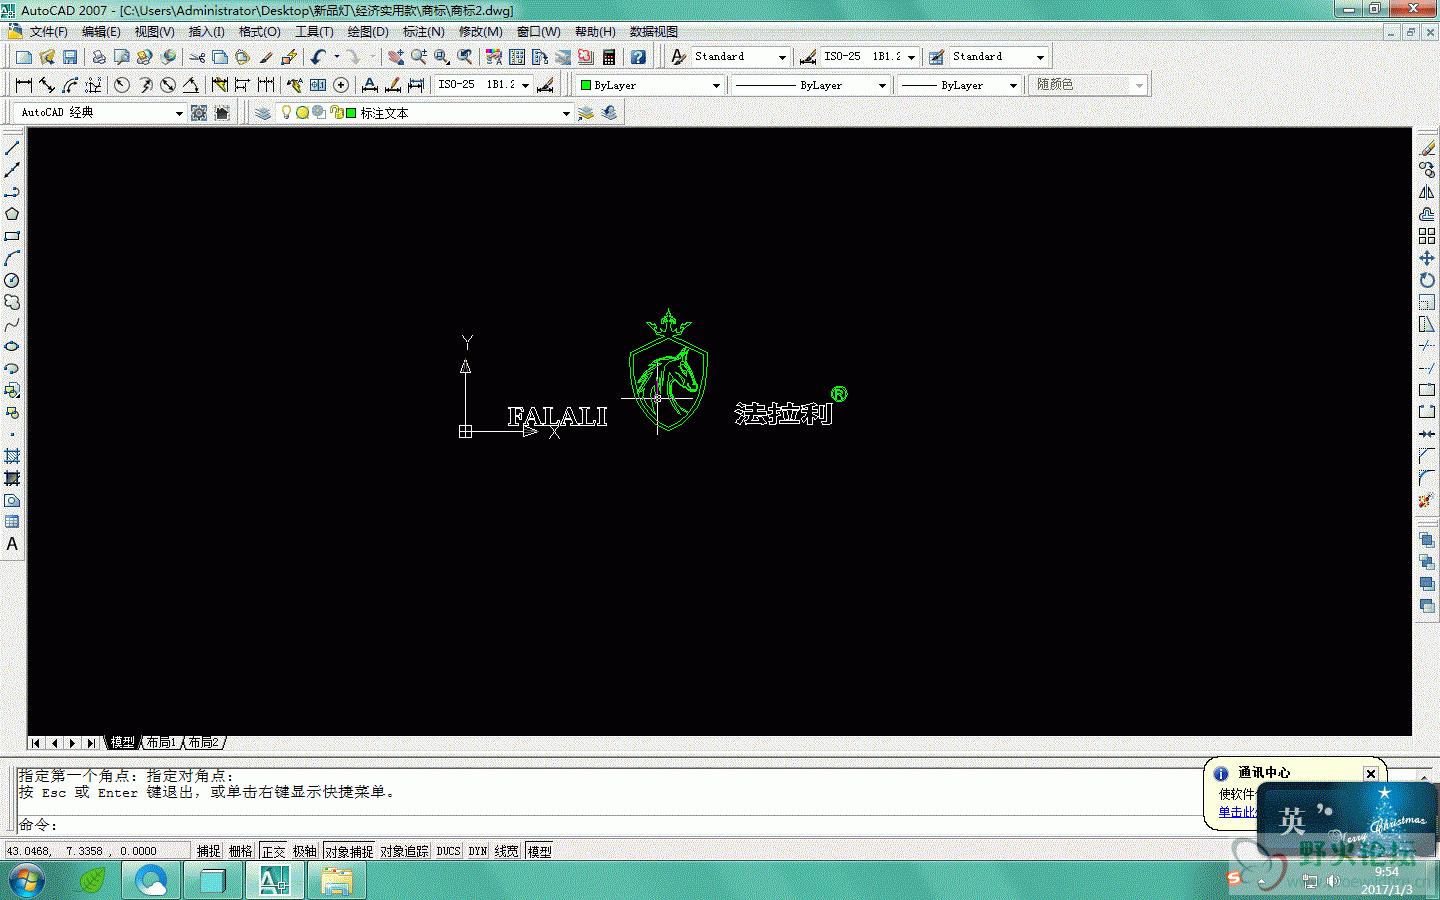Screen dimensions: 1440x900
Task: Click the 单击此 link in notification balloon
Action: 1237,812
